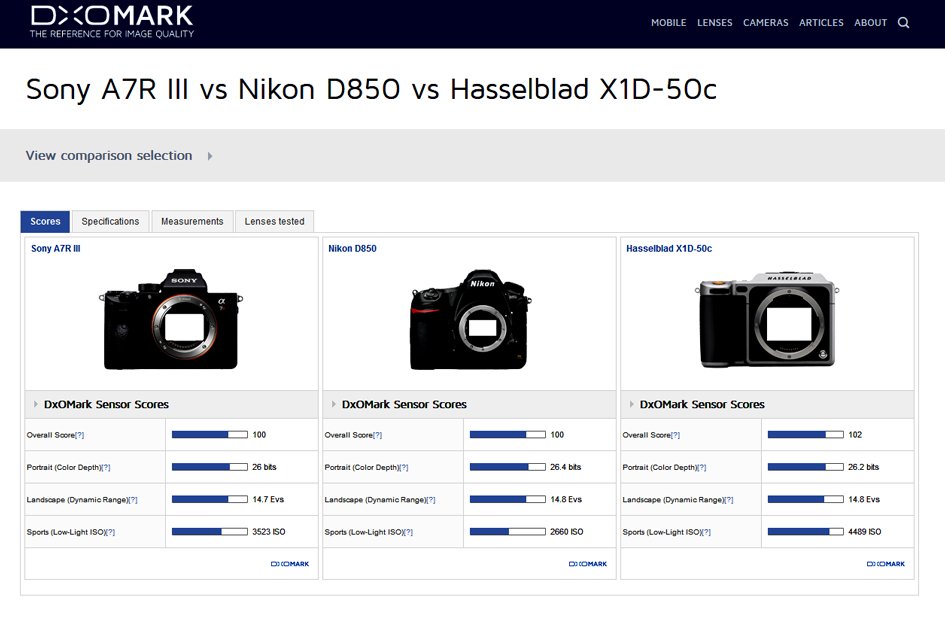Screen dimensions: 945x620
Task: Click the Hasselblad X1D-50c camera image
Action: pos(766,320)
